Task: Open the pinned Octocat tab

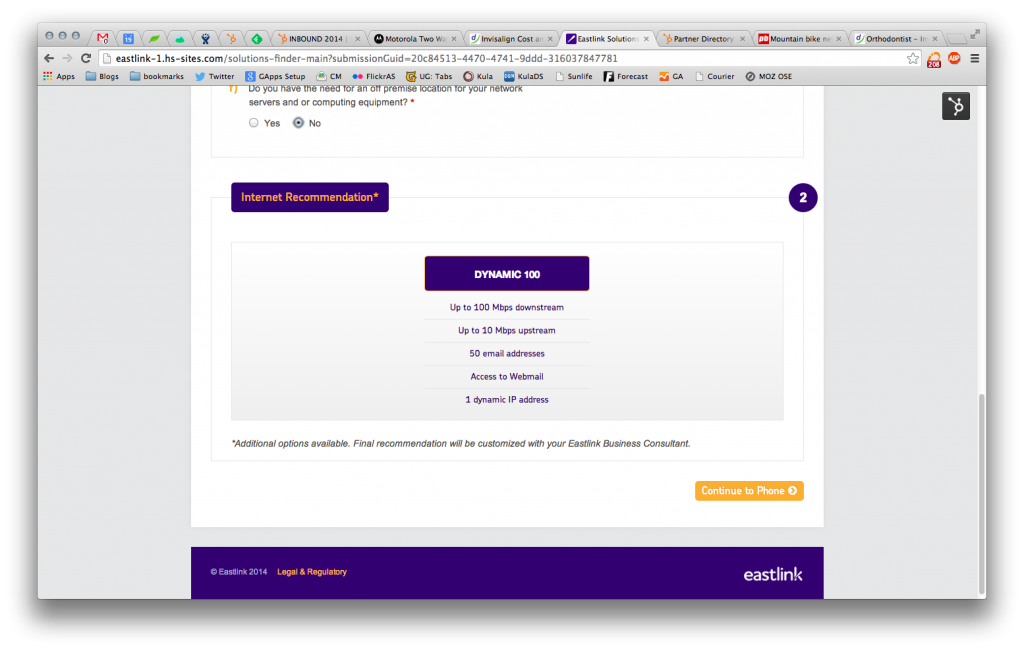Action: [x=206, y=39]
